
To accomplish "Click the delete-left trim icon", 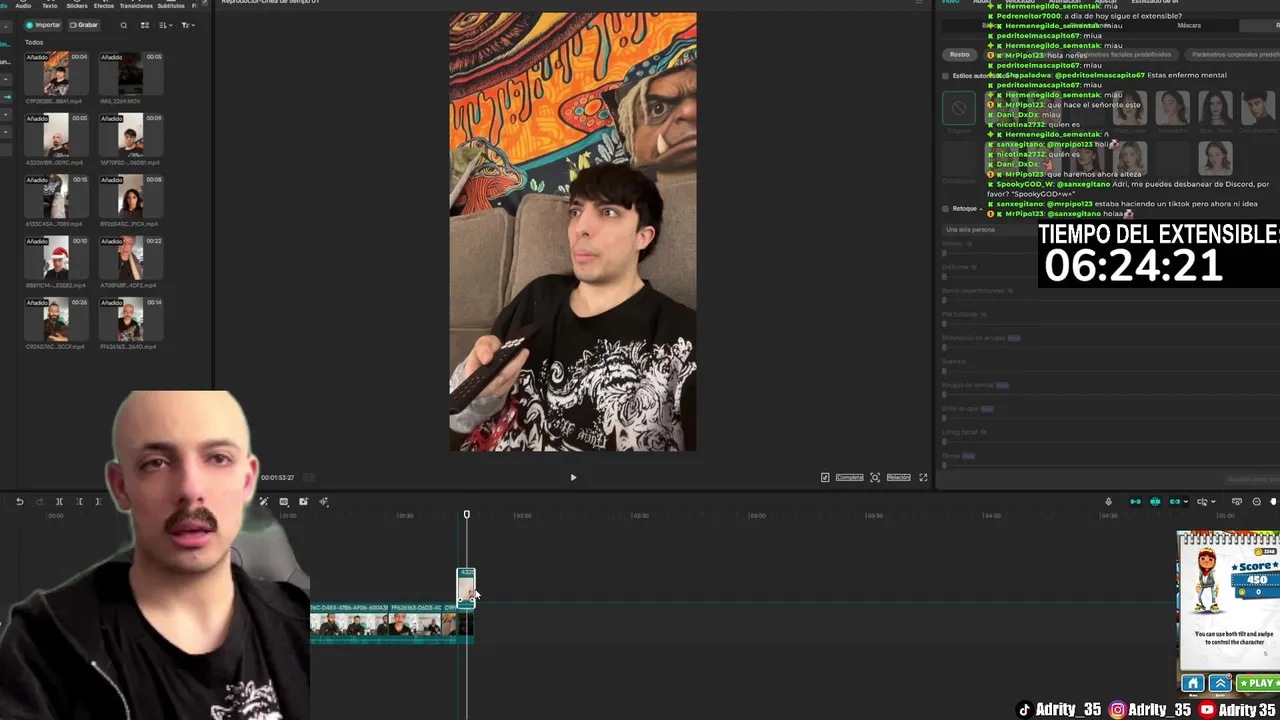I will pos(79,502).
